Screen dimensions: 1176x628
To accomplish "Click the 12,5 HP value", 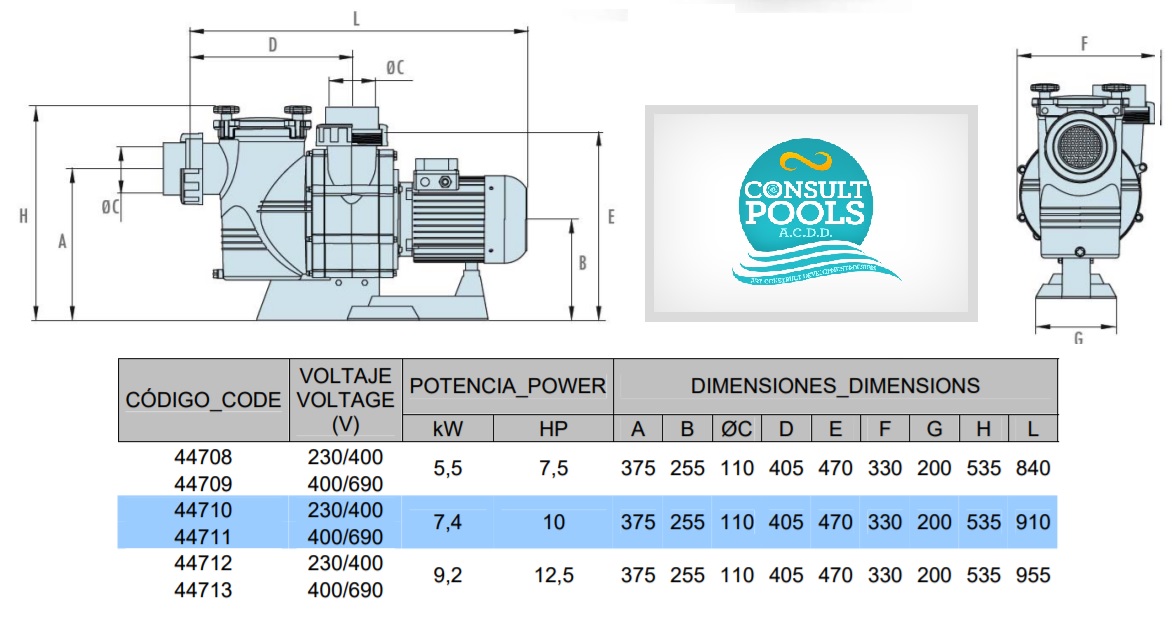I will click(x=553, y=576).
